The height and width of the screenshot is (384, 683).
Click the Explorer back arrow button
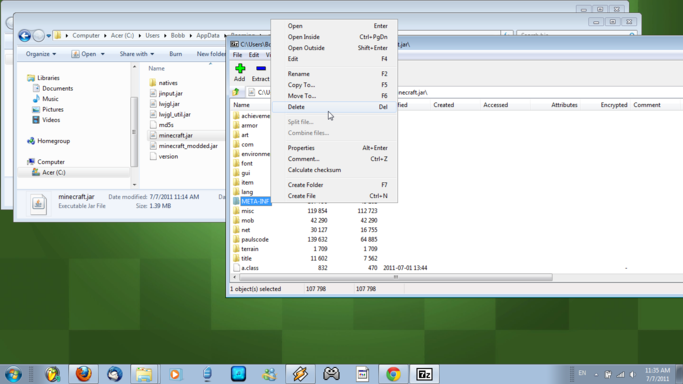tap(24, 36)
